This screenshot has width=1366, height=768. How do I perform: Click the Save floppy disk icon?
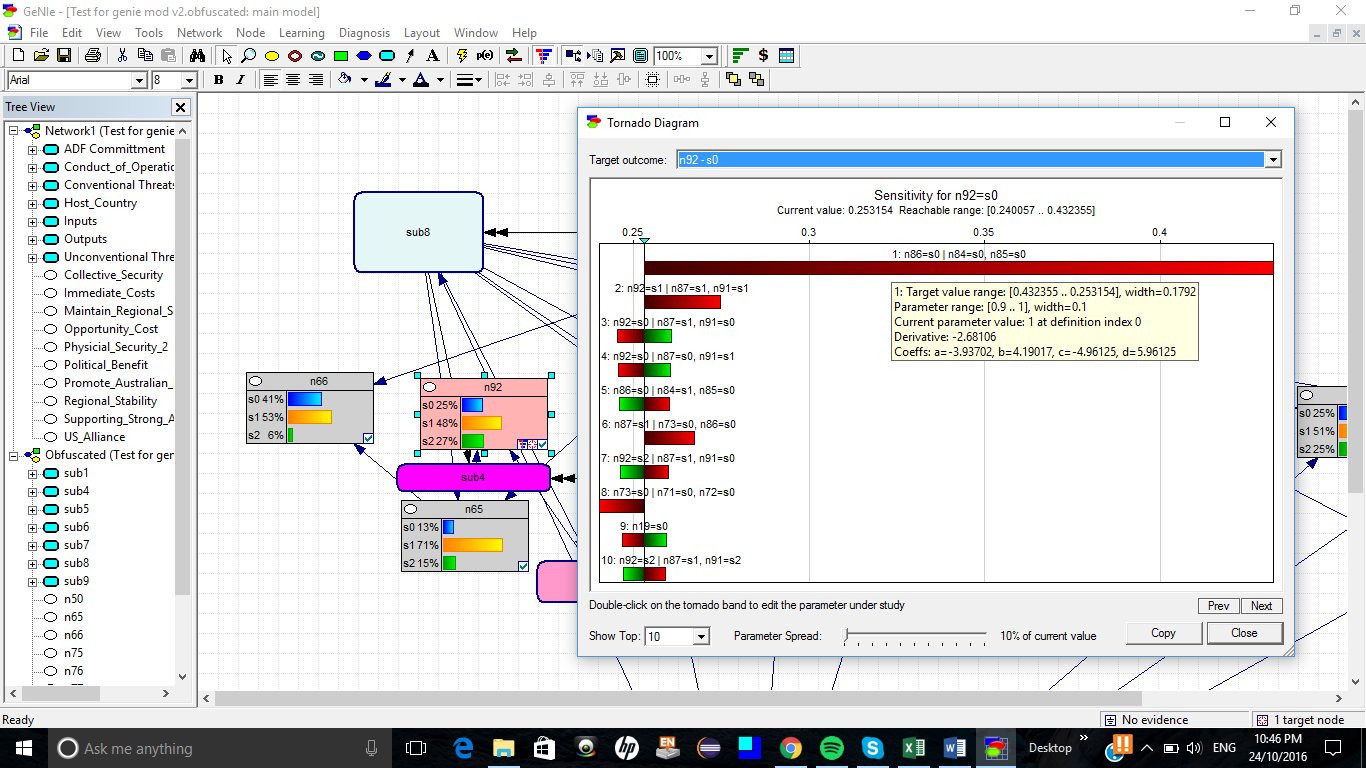coord(63,56)
